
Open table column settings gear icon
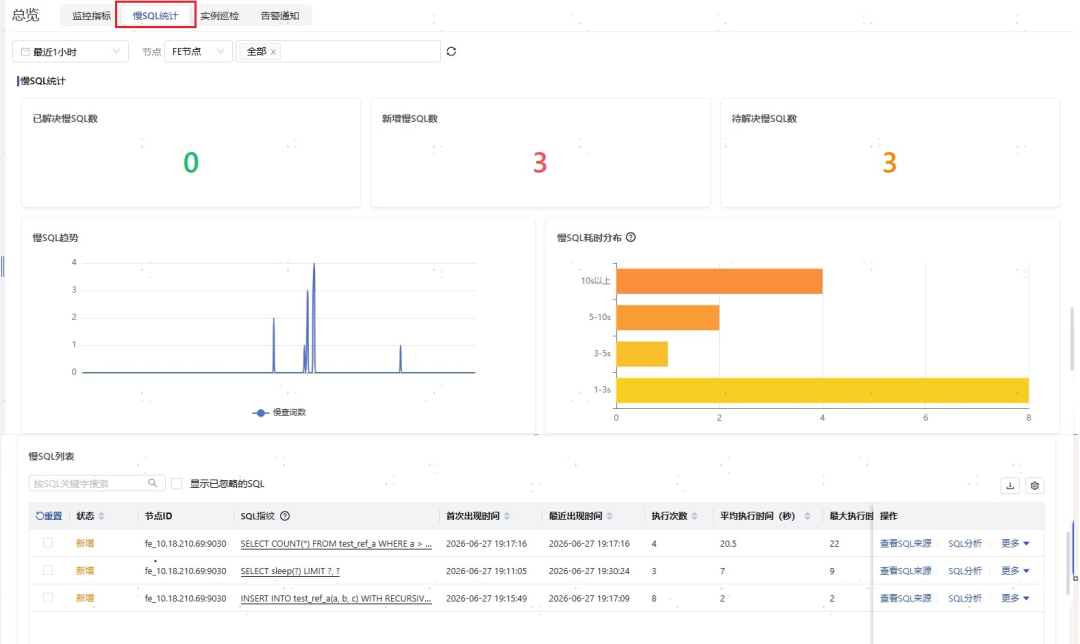(1035, 486)
